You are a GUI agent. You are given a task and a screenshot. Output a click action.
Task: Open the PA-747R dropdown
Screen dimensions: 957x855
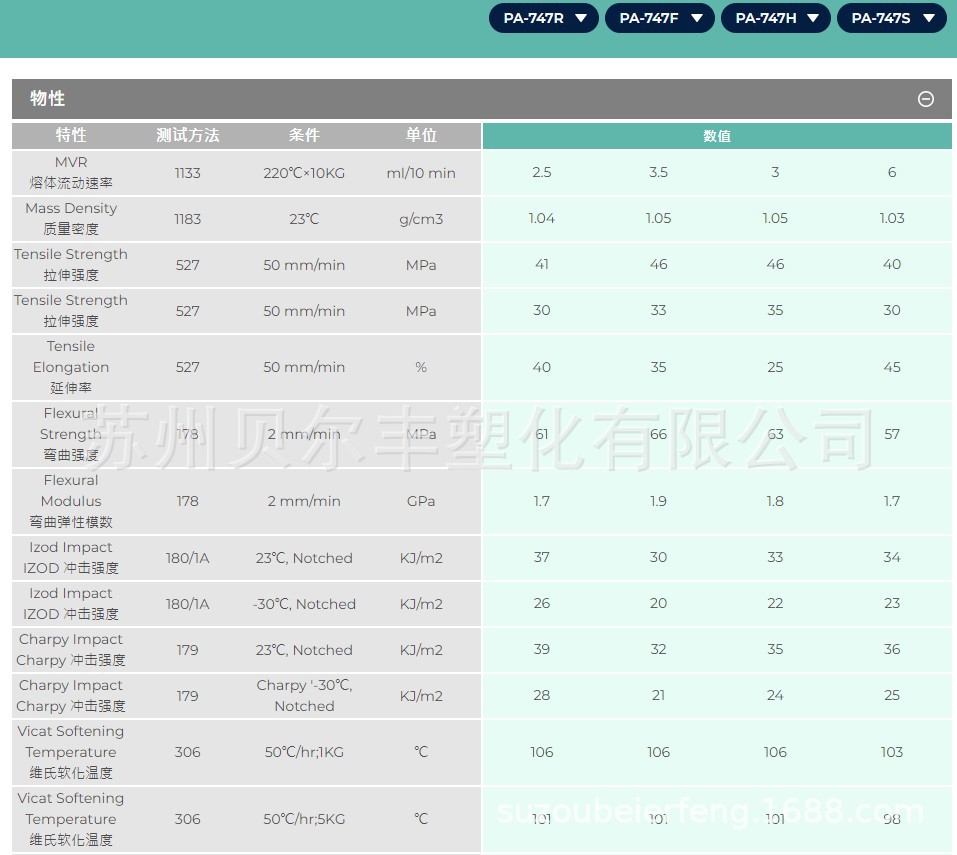[x=543, y=18]
